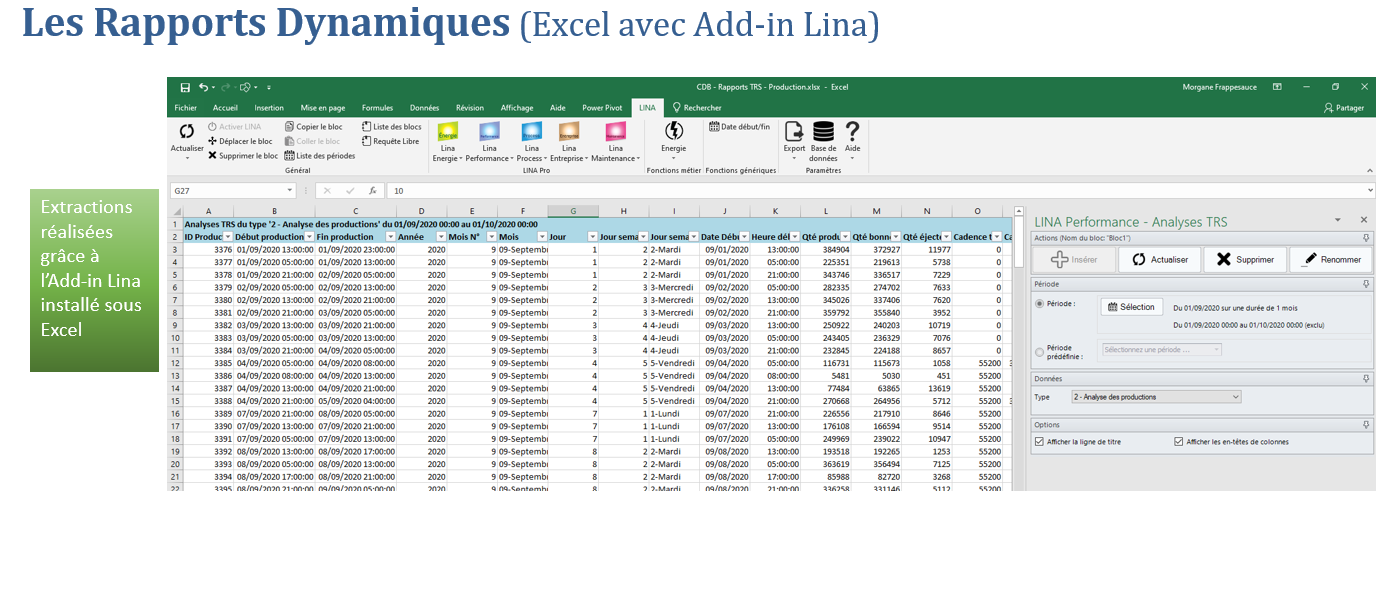
Task: Open the filter dropdown on Jour column
Action: pyautogui.click(x=592, y=237)
